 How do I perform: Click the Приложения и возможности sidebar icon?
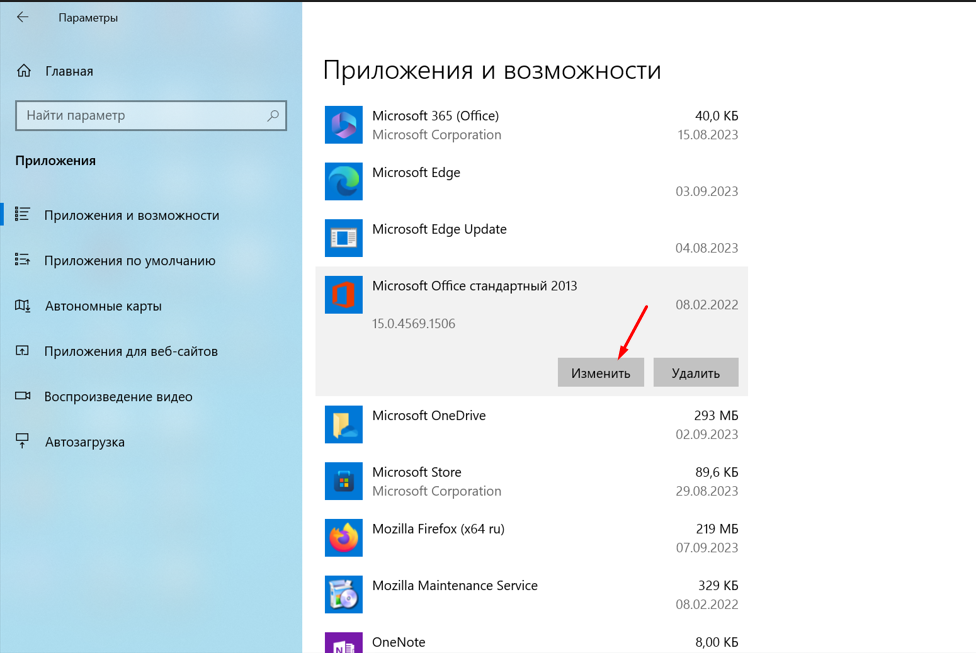[22, 215]
